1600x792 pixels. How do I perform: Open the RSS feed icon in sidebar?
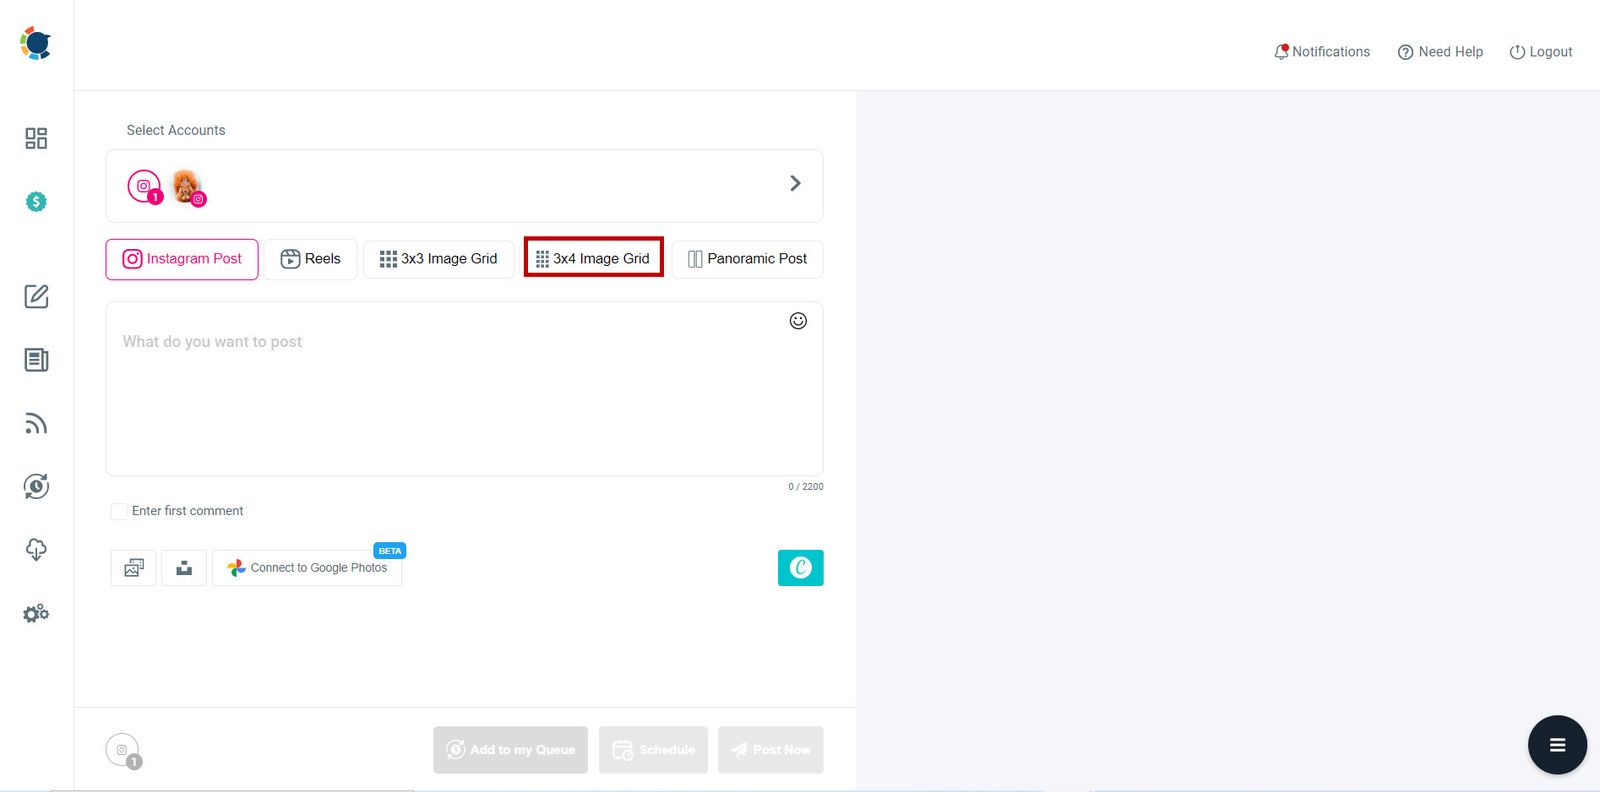coord(36,424)
